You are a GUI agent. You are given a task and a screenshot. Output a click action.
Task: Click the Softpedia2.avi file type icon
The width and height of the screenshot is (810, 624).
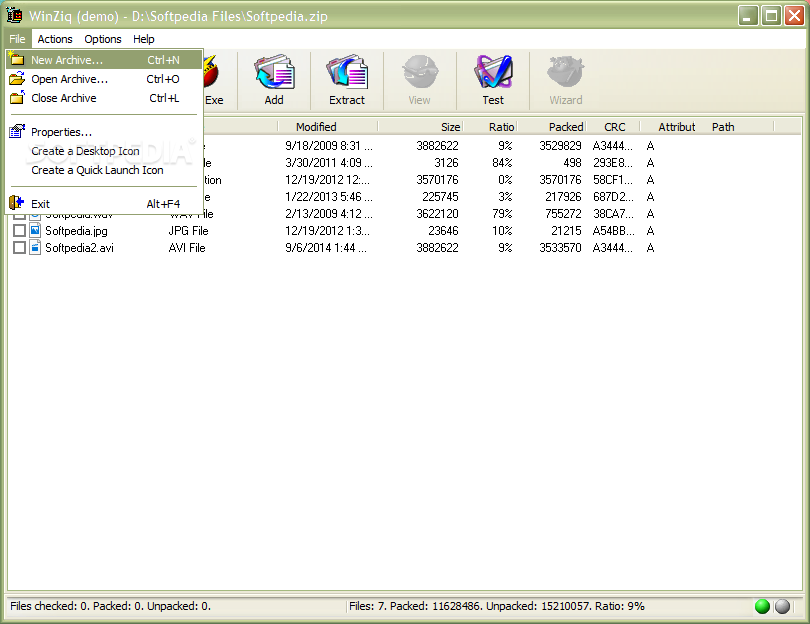click(35, 247)
